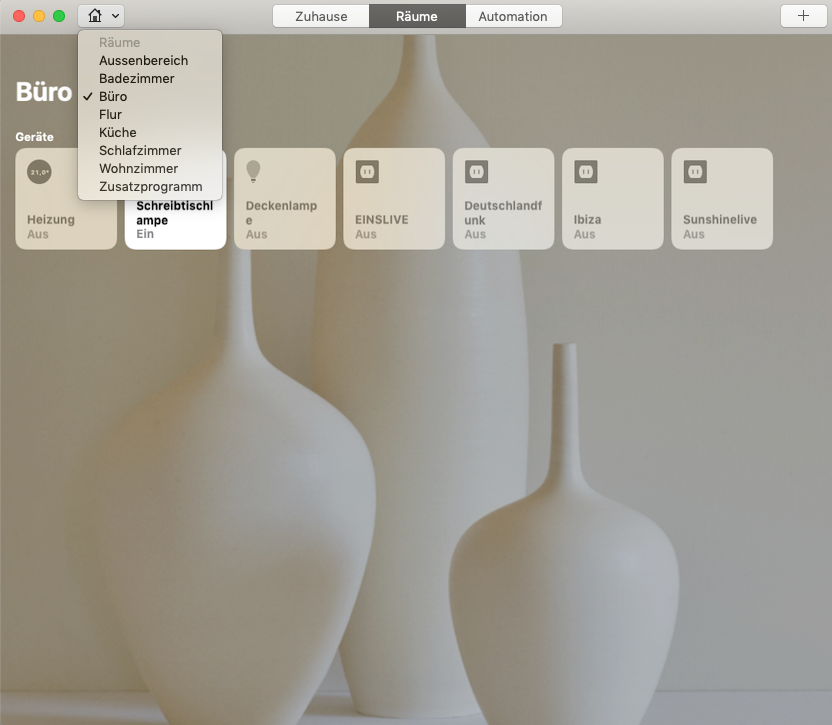The image size is (832, 725).
Task: Click the Heizung 21,0° thermostat icon
Action: pyautogui.click(x=39, y=172)
